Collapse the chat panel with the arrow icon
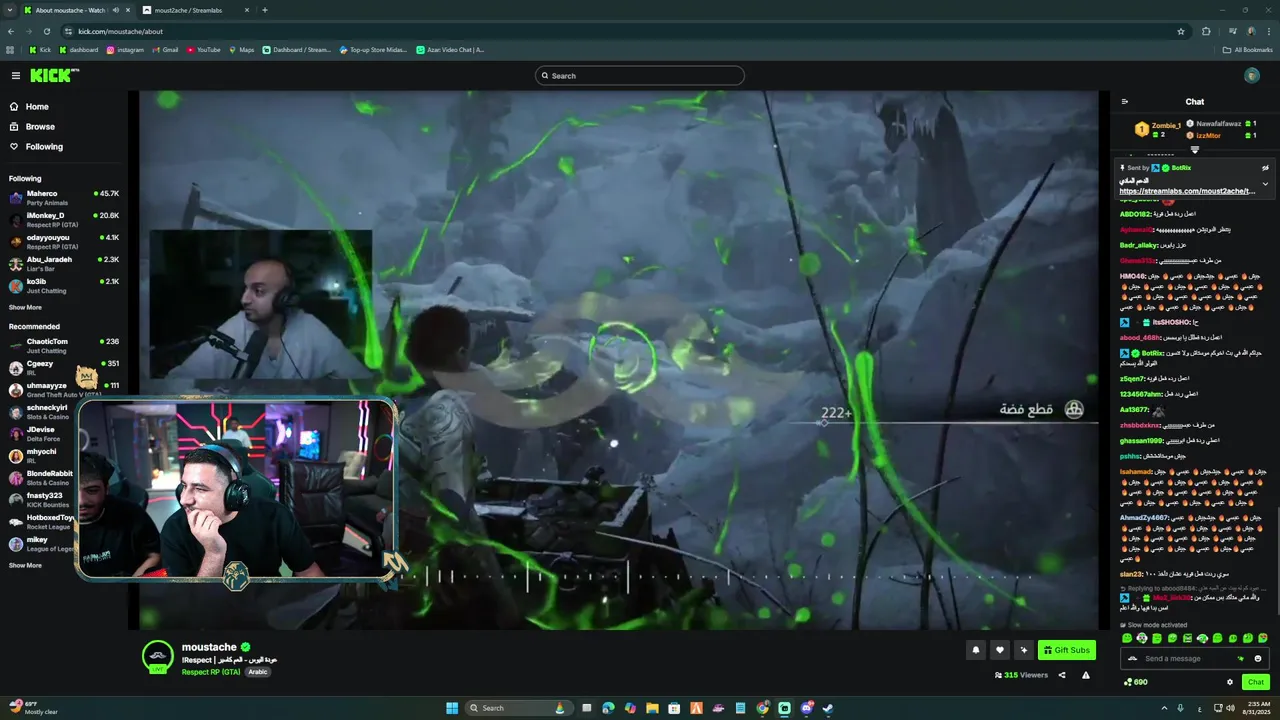 [1125, 101]
